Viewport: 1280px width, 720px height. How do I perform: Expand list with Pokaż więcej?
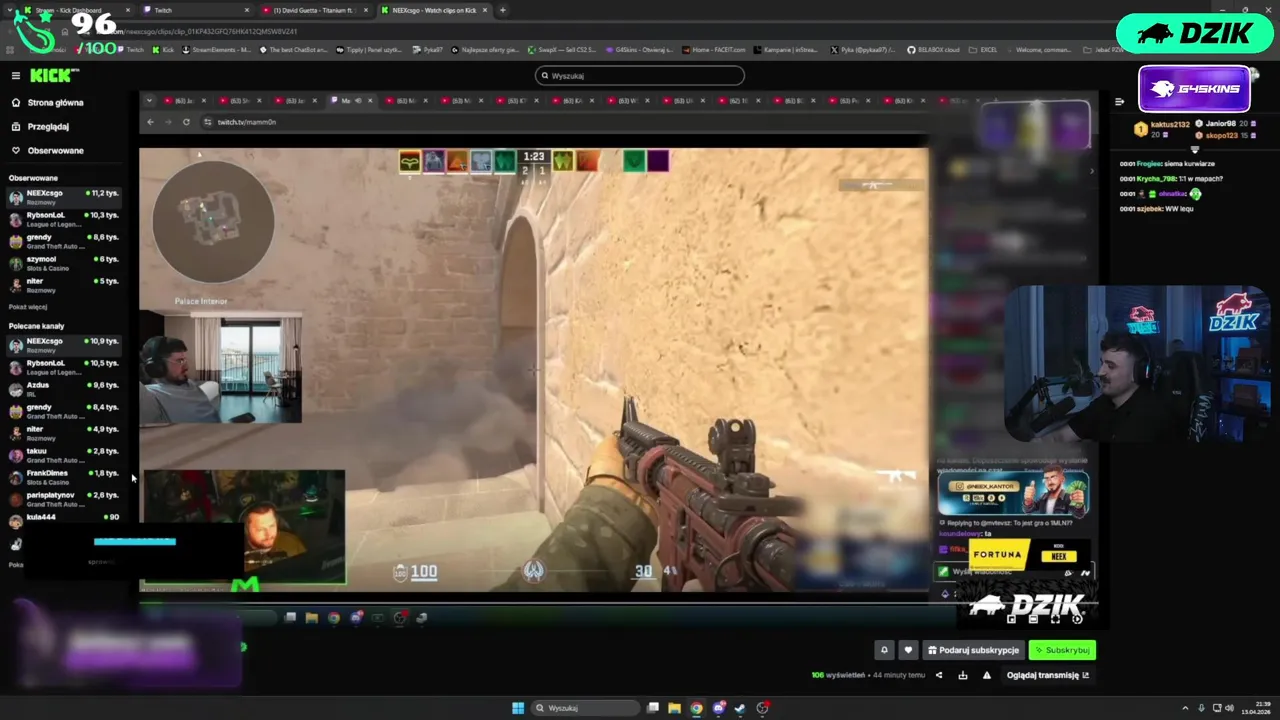tap(28, 307)
